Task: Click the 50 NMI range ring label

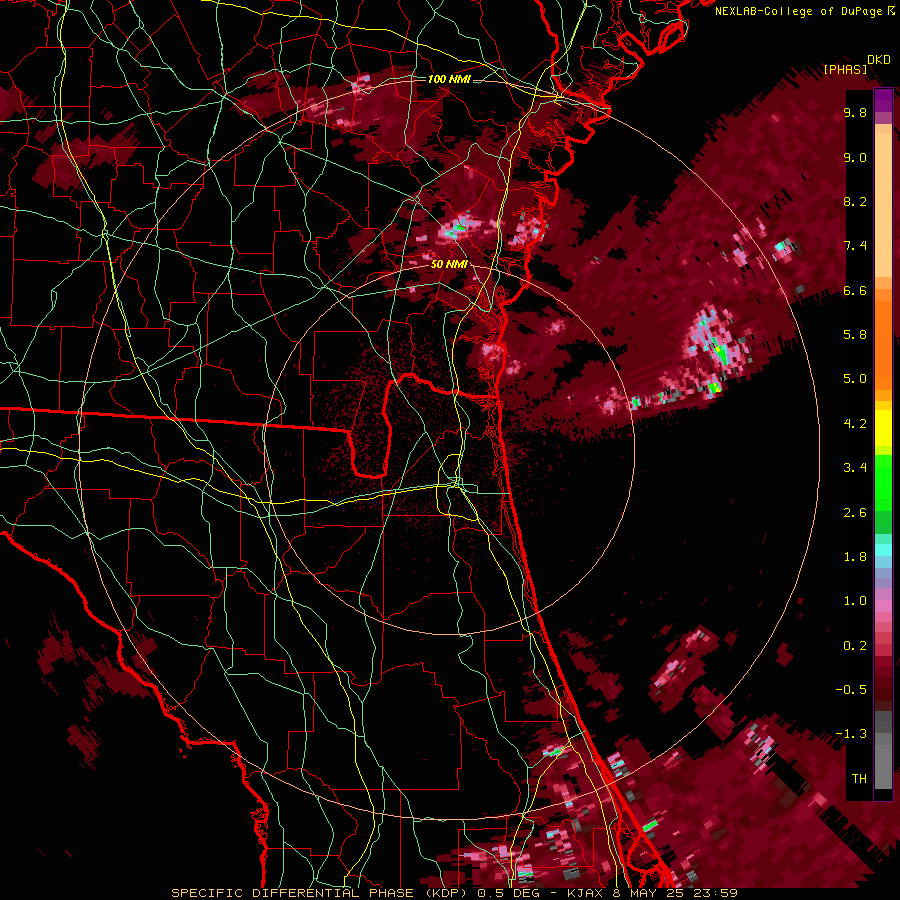Action: coord(449,264)
